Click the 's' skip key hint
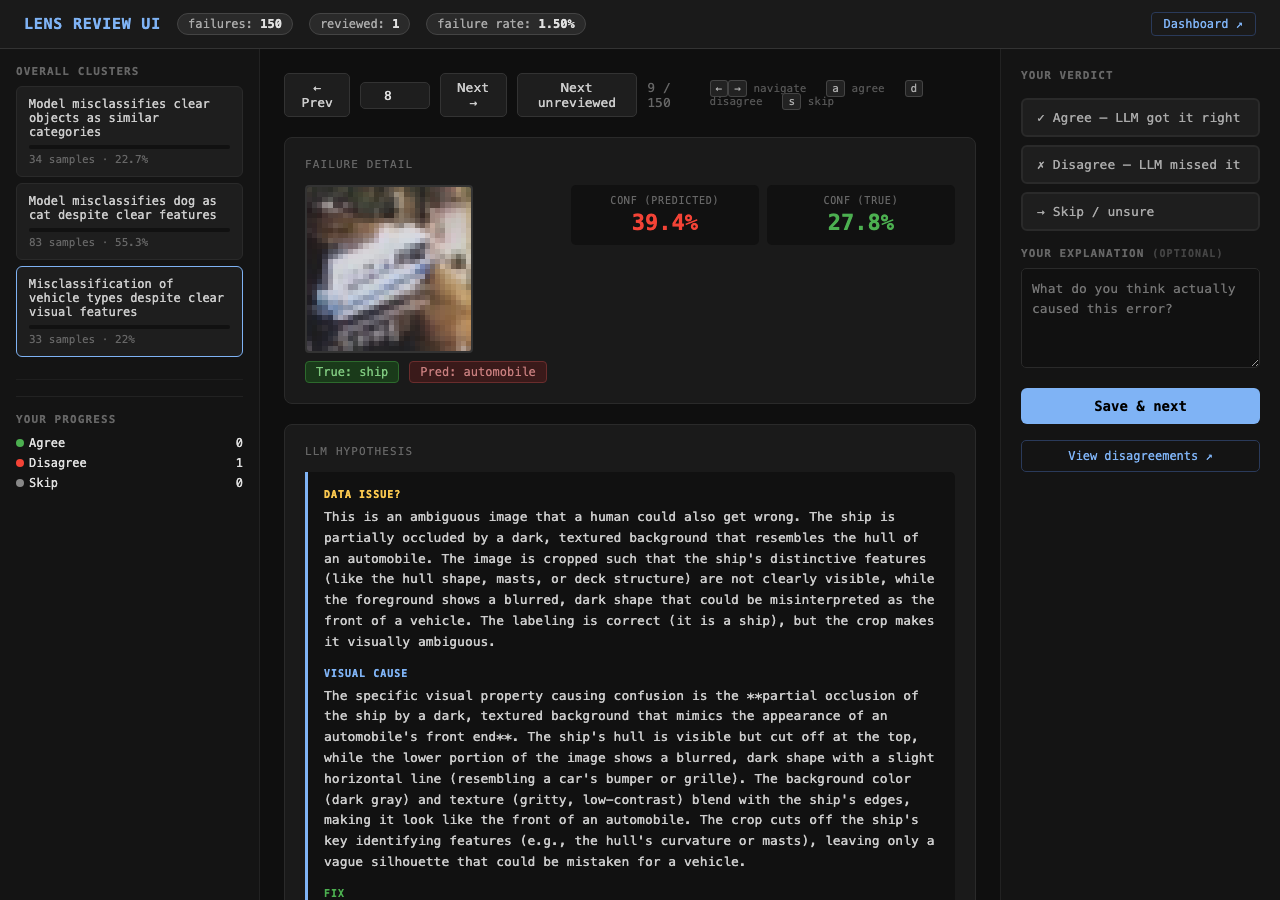1280x900 pixels. (791, 101)
